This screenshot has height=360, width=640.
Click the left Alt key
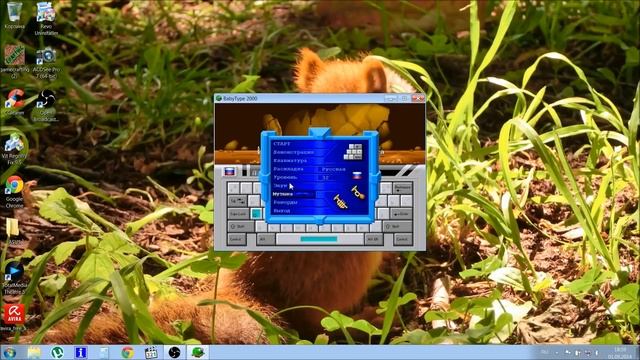pos(265,239)
